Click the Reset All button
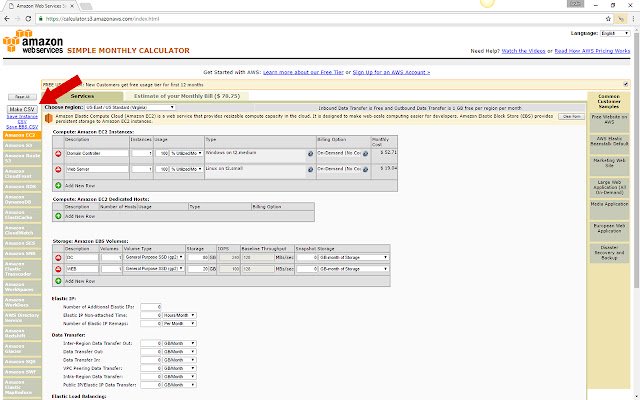 tap(22, 97)
